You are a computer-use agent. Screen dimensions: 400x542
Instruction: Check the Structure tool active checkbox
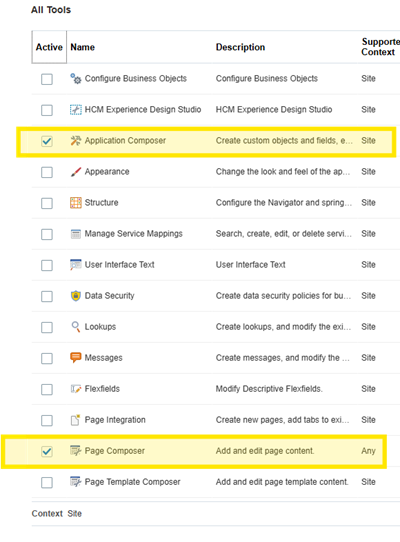tap(47, 203)
